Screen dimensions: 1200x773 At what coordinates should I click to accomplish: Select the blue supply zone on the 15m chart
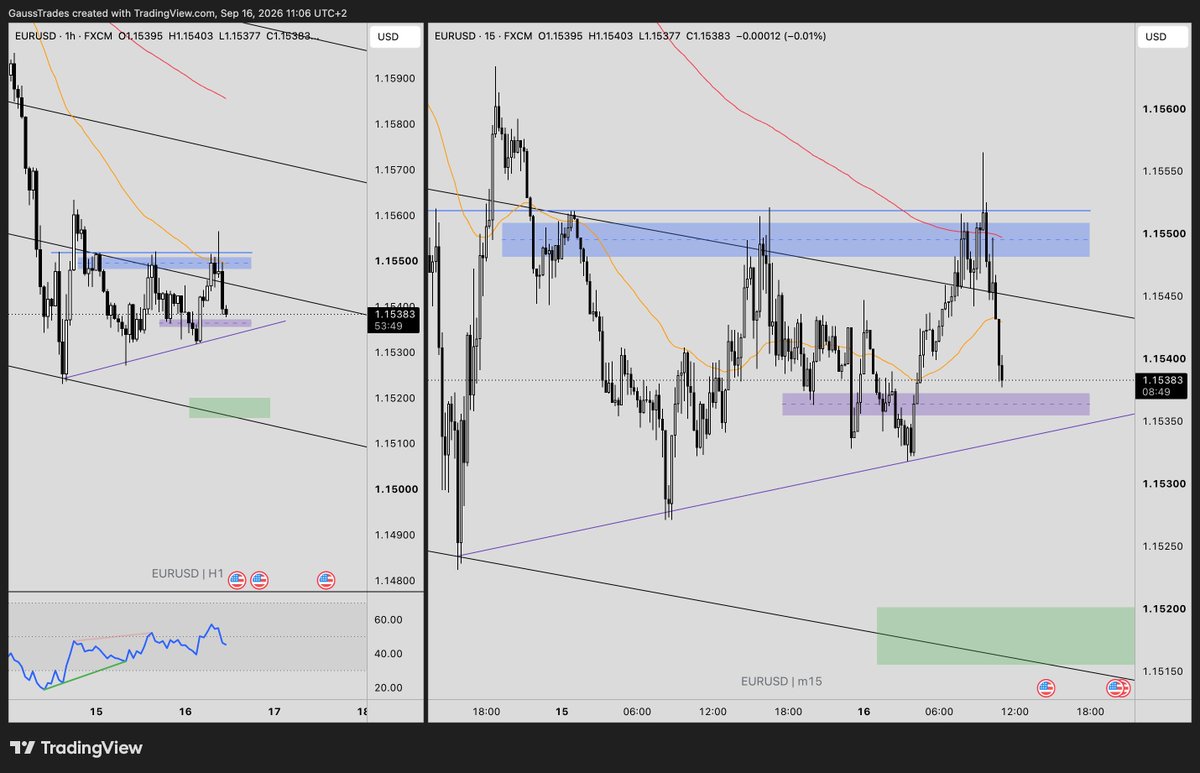[x=795, y=240]
